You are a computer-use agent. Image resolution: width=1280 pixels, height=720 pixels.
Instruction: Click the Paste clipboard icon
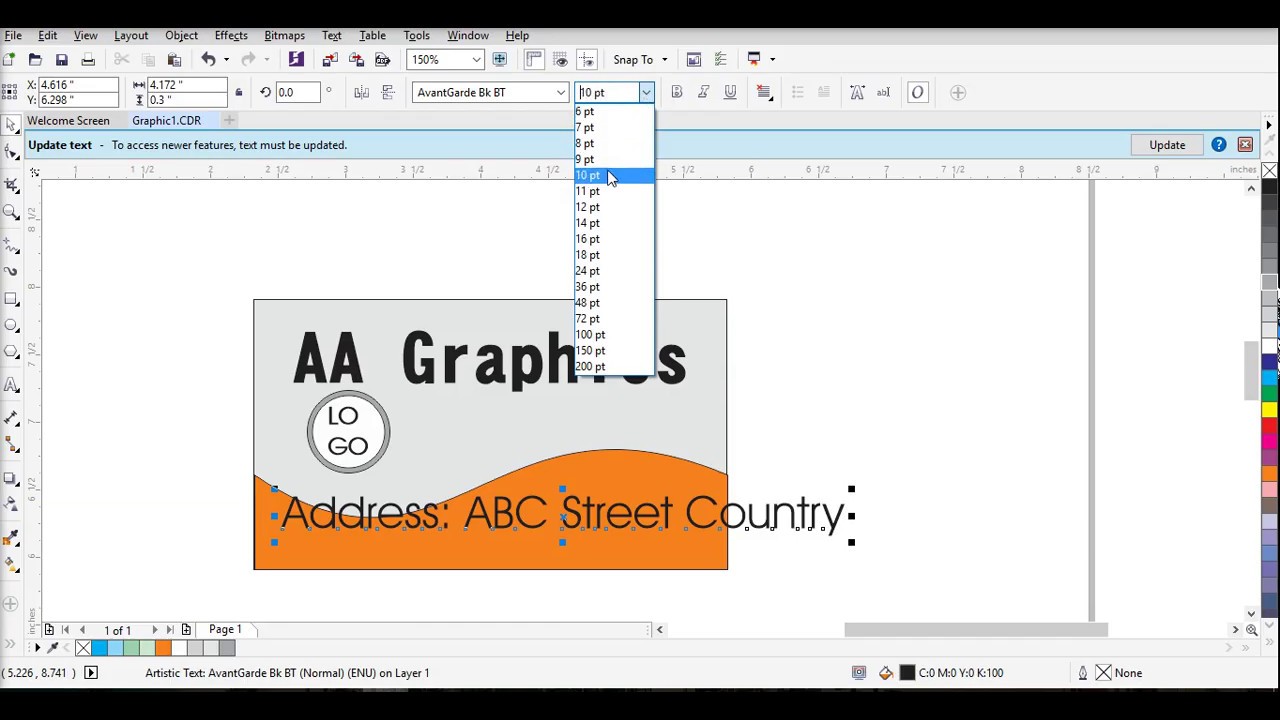click(x=174, y=60)
